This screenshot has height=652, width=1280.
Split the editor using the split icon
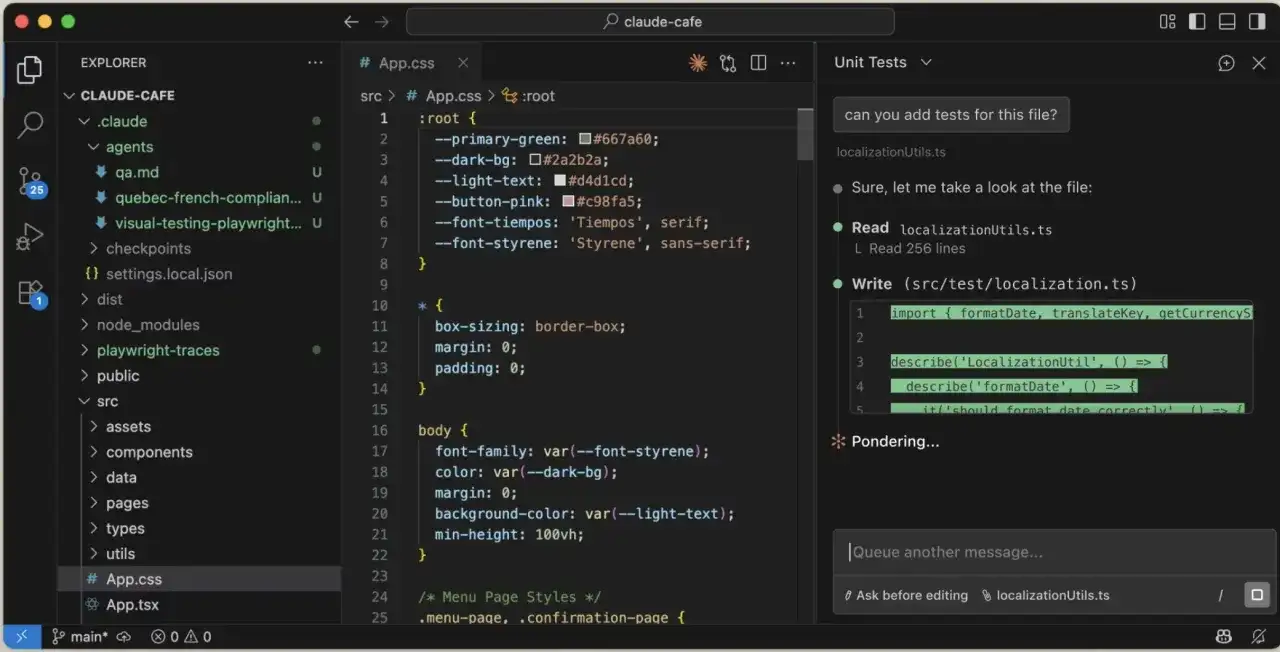tap(758, 62)
